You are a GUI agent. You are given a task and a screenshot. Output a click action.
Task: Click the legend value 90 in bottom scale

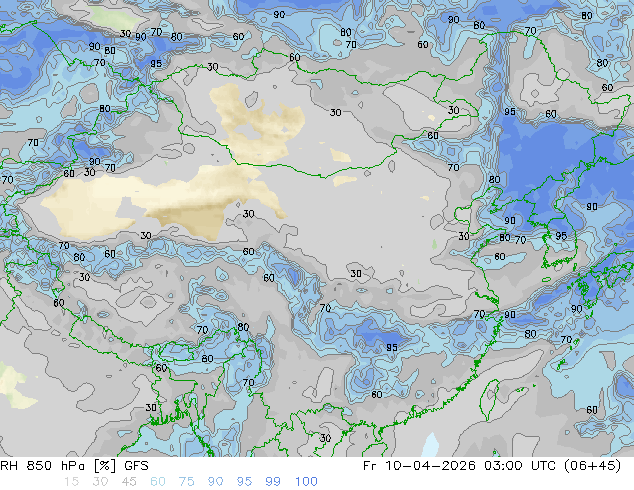pyautogui.click(x=215, y=482)
